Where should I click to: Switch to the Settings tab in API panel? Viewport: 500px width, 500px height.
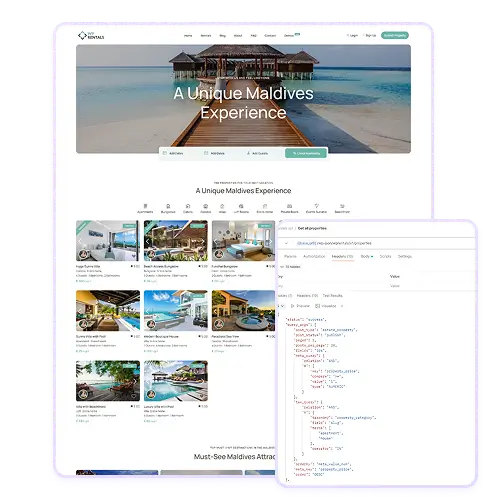405,256
